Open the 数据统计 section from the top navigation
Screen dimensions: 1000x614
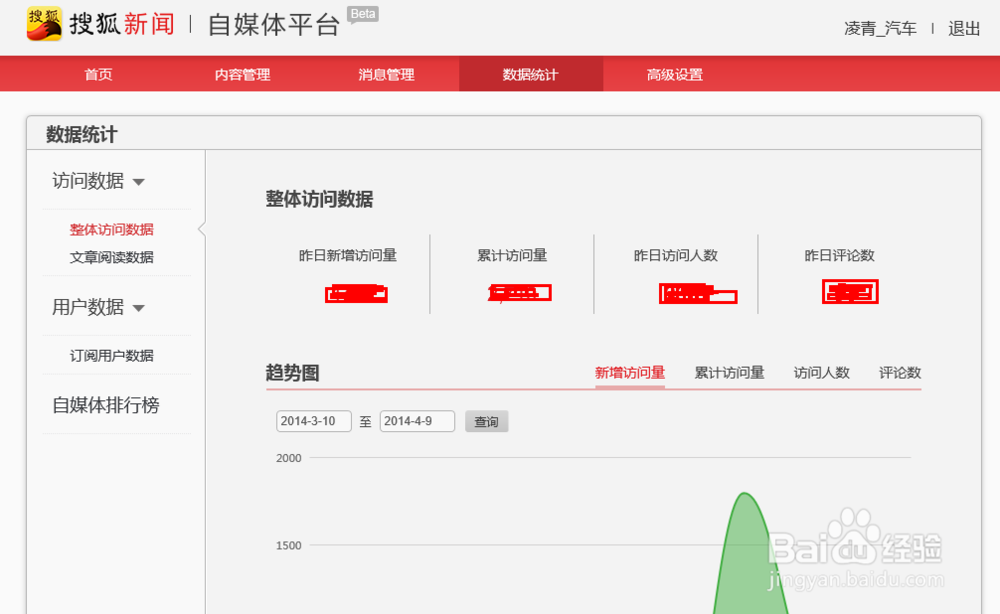[x=531, y=73]
